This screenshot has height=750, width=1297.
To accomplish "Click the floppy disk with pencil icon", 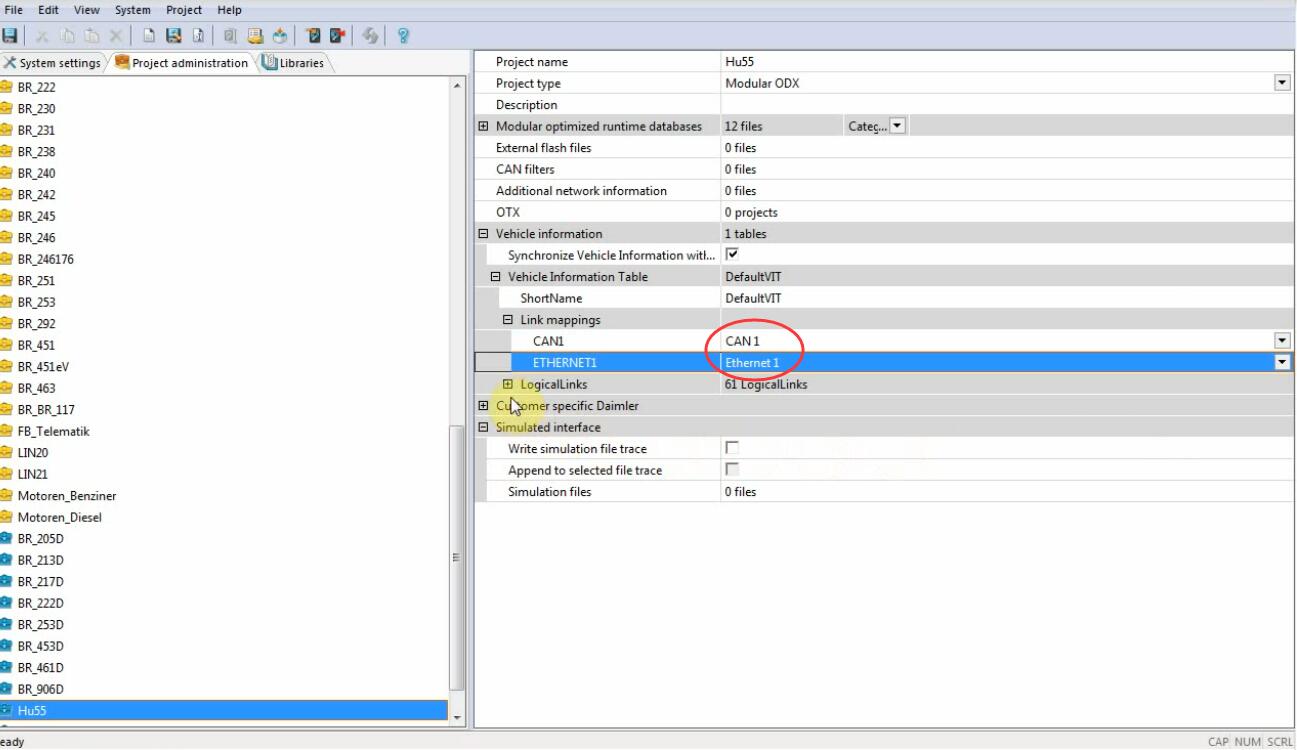I will point(173,36).
